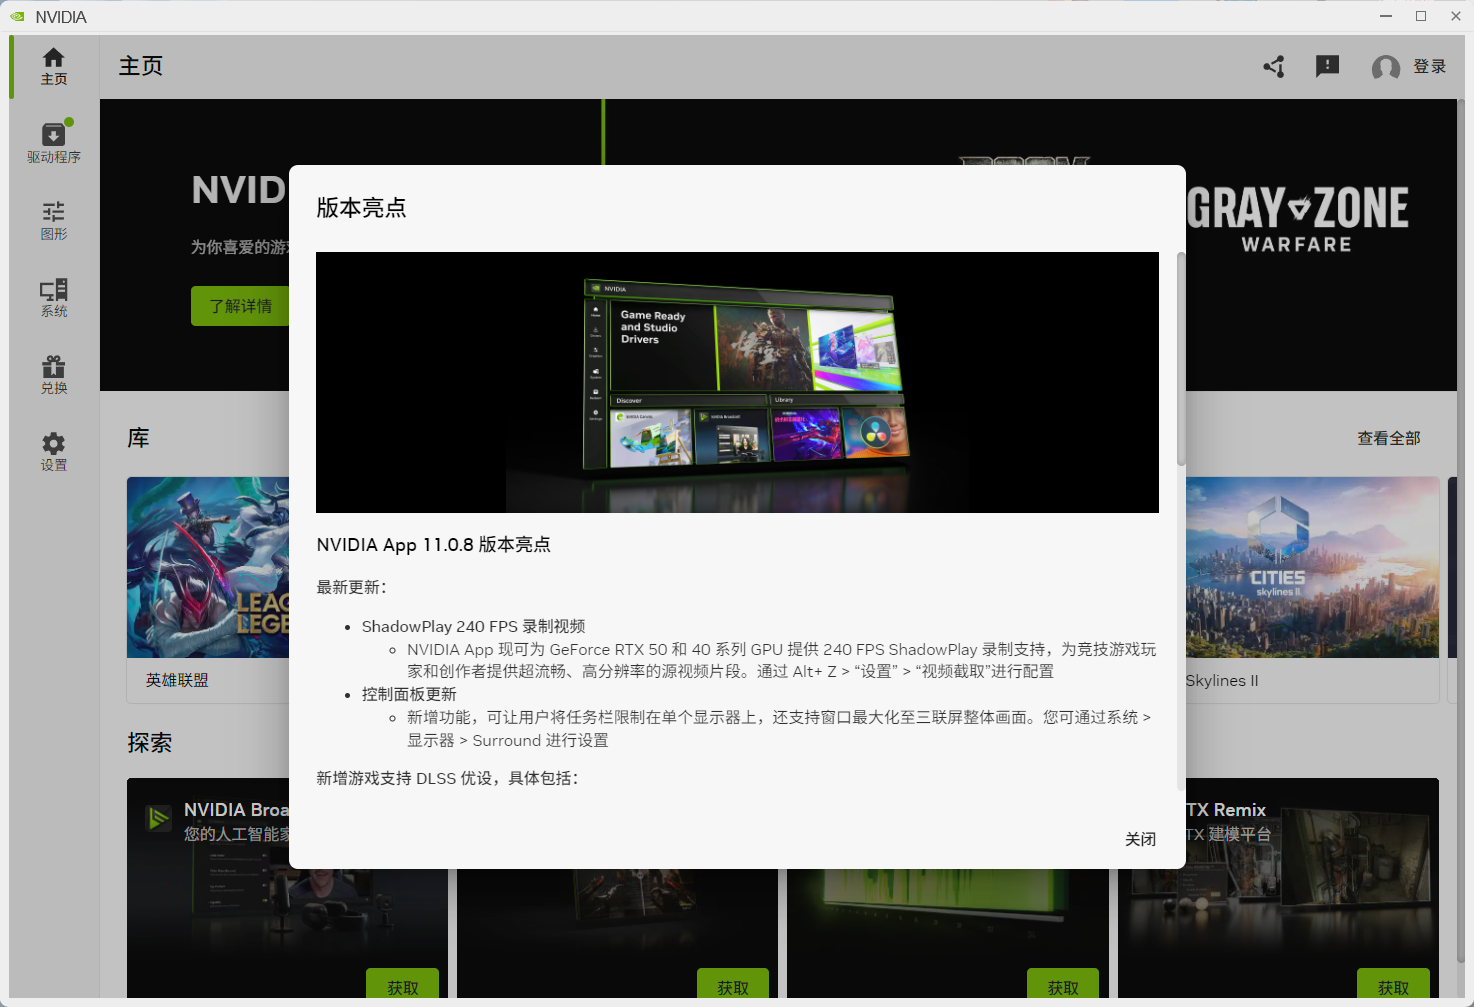Click 获取 button on RTX Remix card

(x=1393, y=986)
